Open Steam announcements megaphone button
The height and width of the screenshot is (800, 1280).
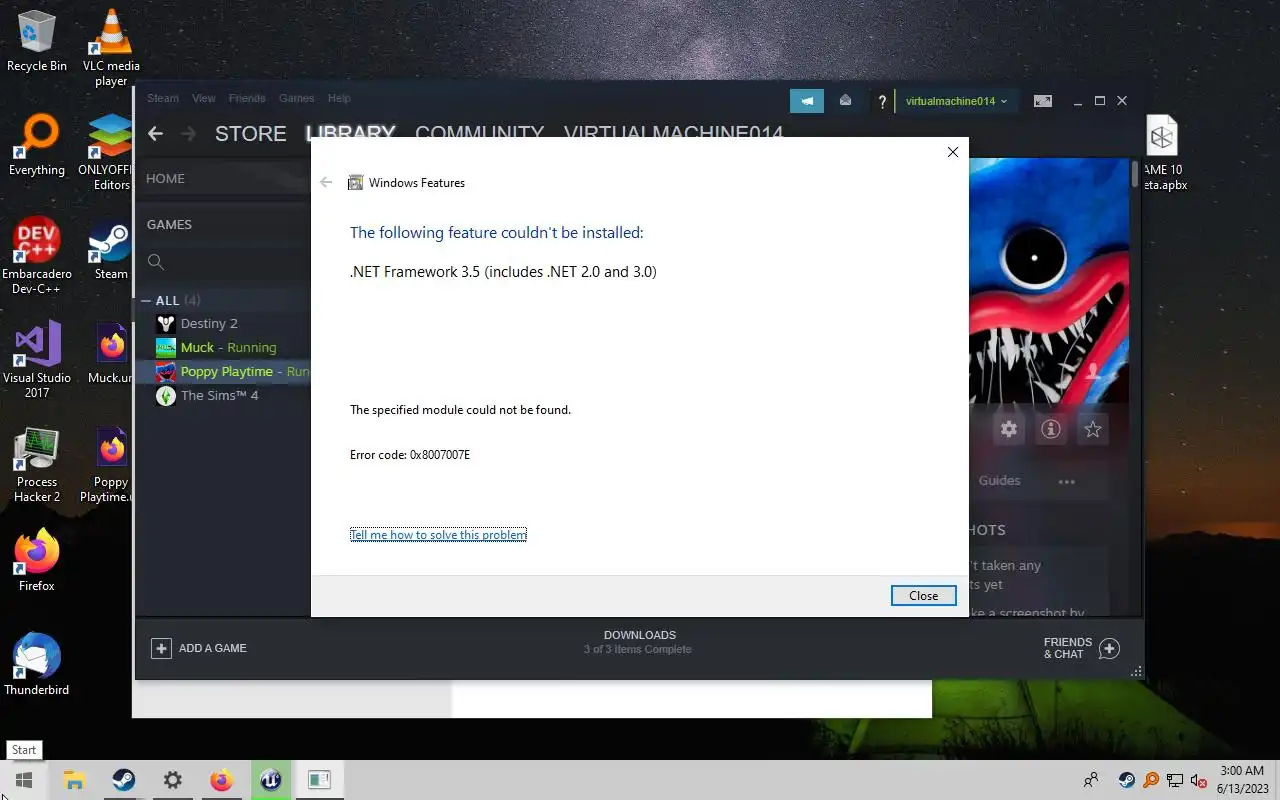tap(807, 101)
